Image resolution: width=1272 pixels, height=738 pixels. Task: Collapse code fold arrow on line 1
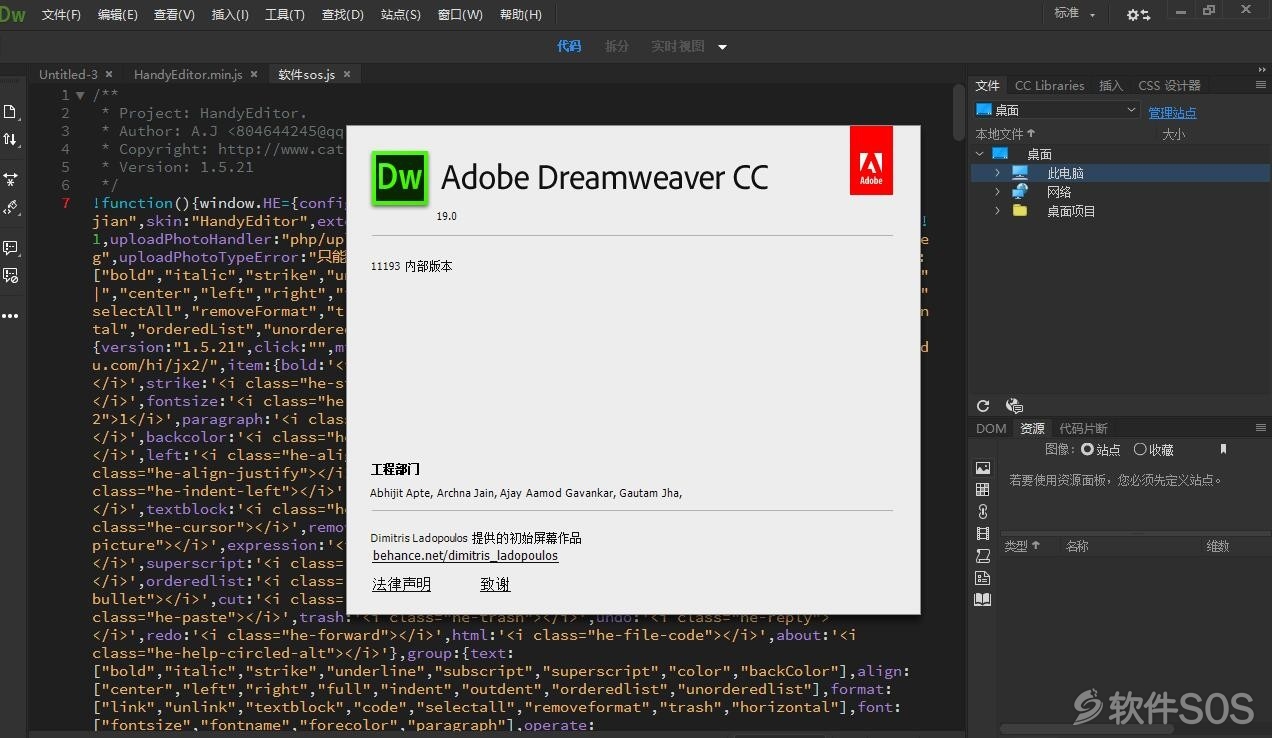(81, 95)
